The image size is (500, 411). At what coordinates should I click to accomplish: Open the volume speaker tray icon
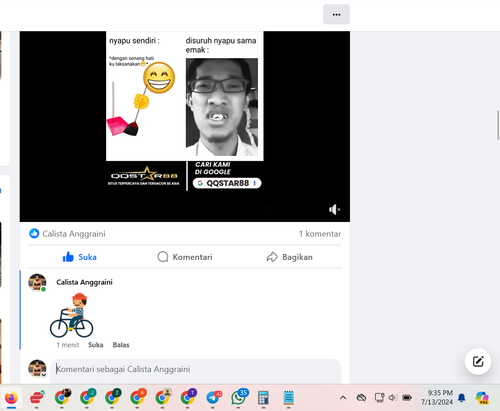coord(392,398)
